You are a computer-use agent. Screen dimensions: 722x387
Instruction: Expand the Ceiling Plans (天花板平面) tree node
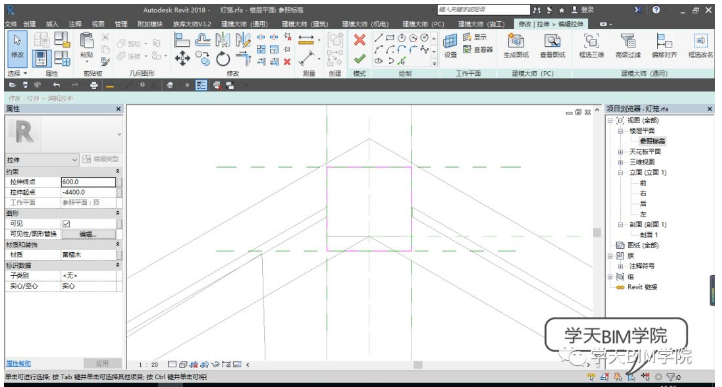coord(620,152)
